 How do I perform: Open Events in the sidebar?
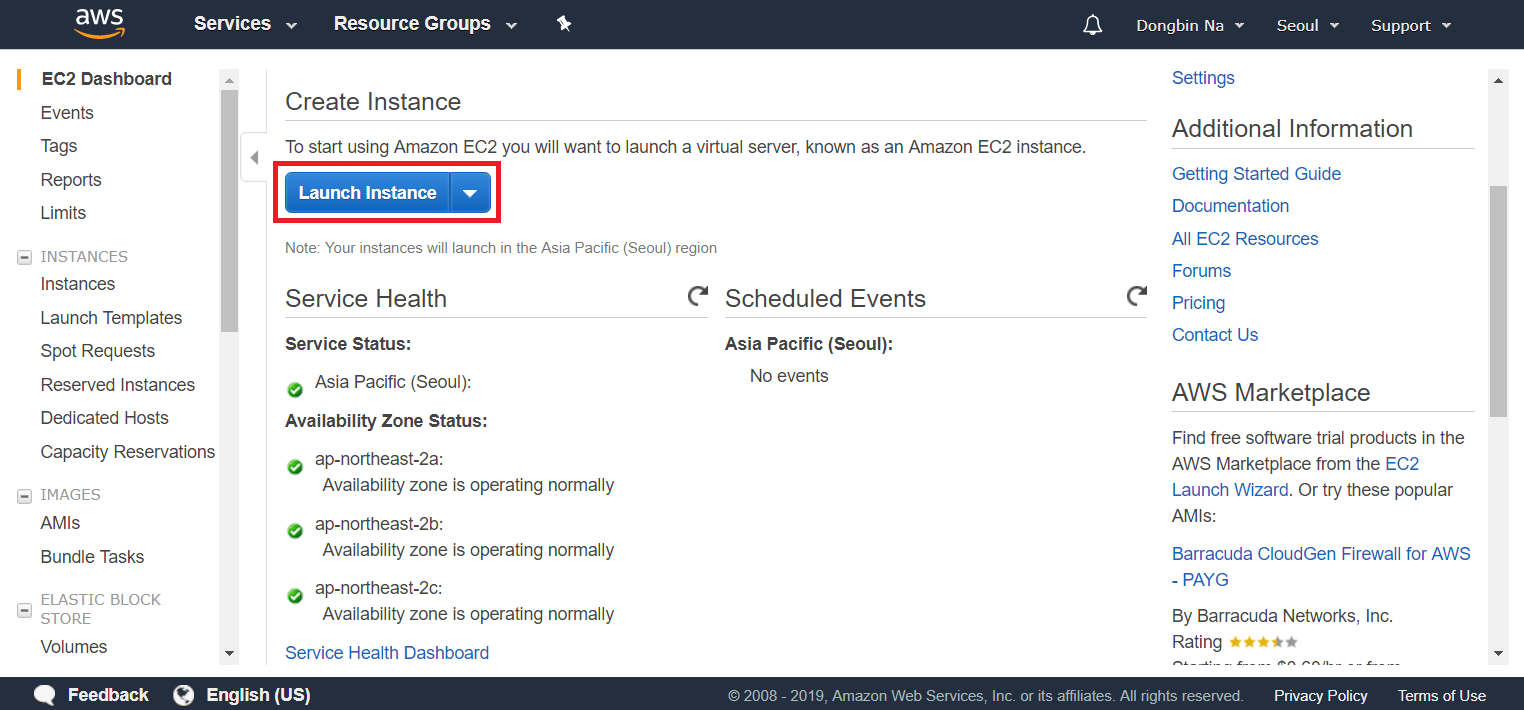67,113
